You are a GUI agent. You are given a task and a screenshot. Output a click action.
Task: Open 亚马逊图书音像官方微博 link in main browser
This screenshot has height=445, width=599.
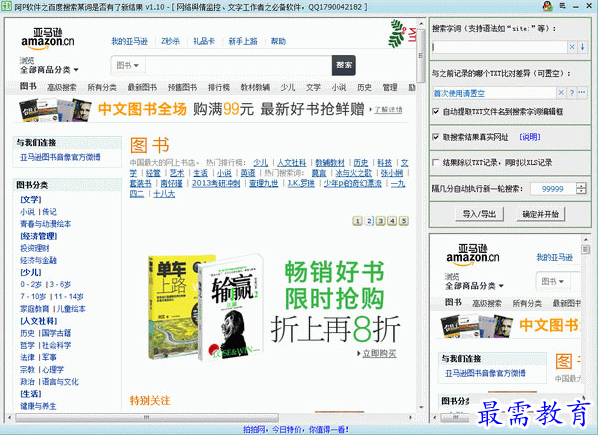60,157
